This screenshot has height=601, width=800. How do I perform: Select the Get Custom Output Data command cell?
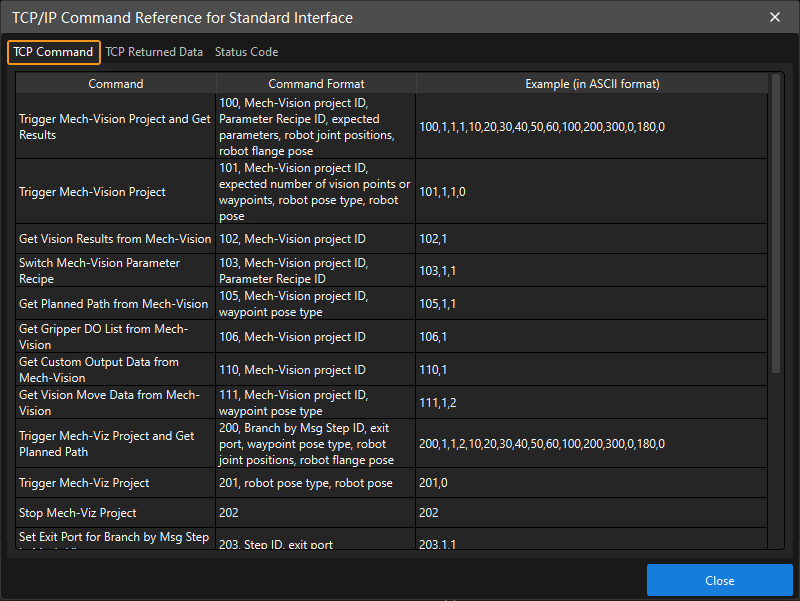[x=116, y=370]
